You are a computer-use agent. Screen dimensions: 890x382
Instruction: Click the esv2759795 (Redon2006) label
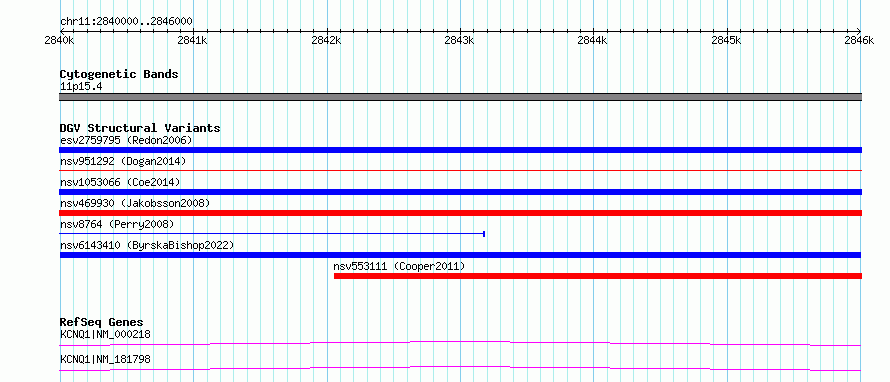[x=126, y=140]
